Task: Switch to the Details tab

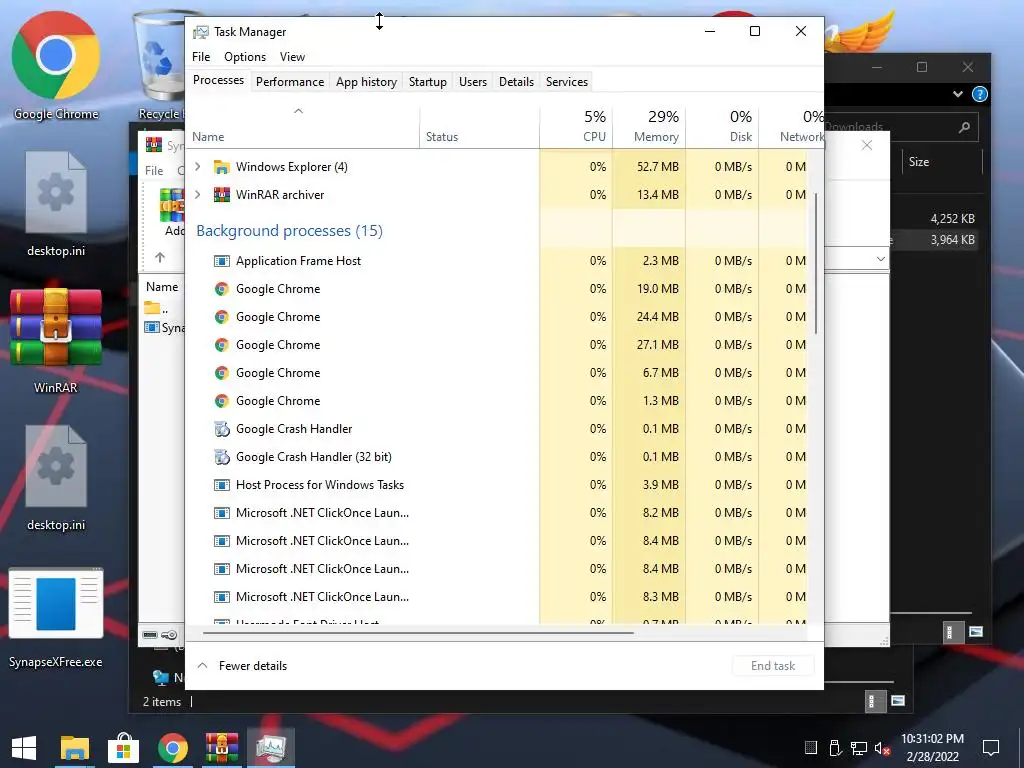Action: (x=517, y=82)
